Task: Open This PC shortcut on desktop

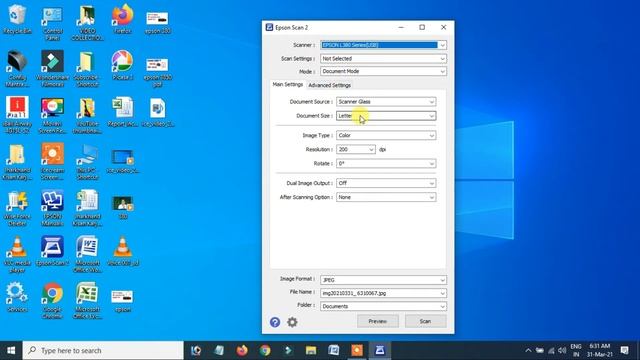Action: [x=87, y=162]
